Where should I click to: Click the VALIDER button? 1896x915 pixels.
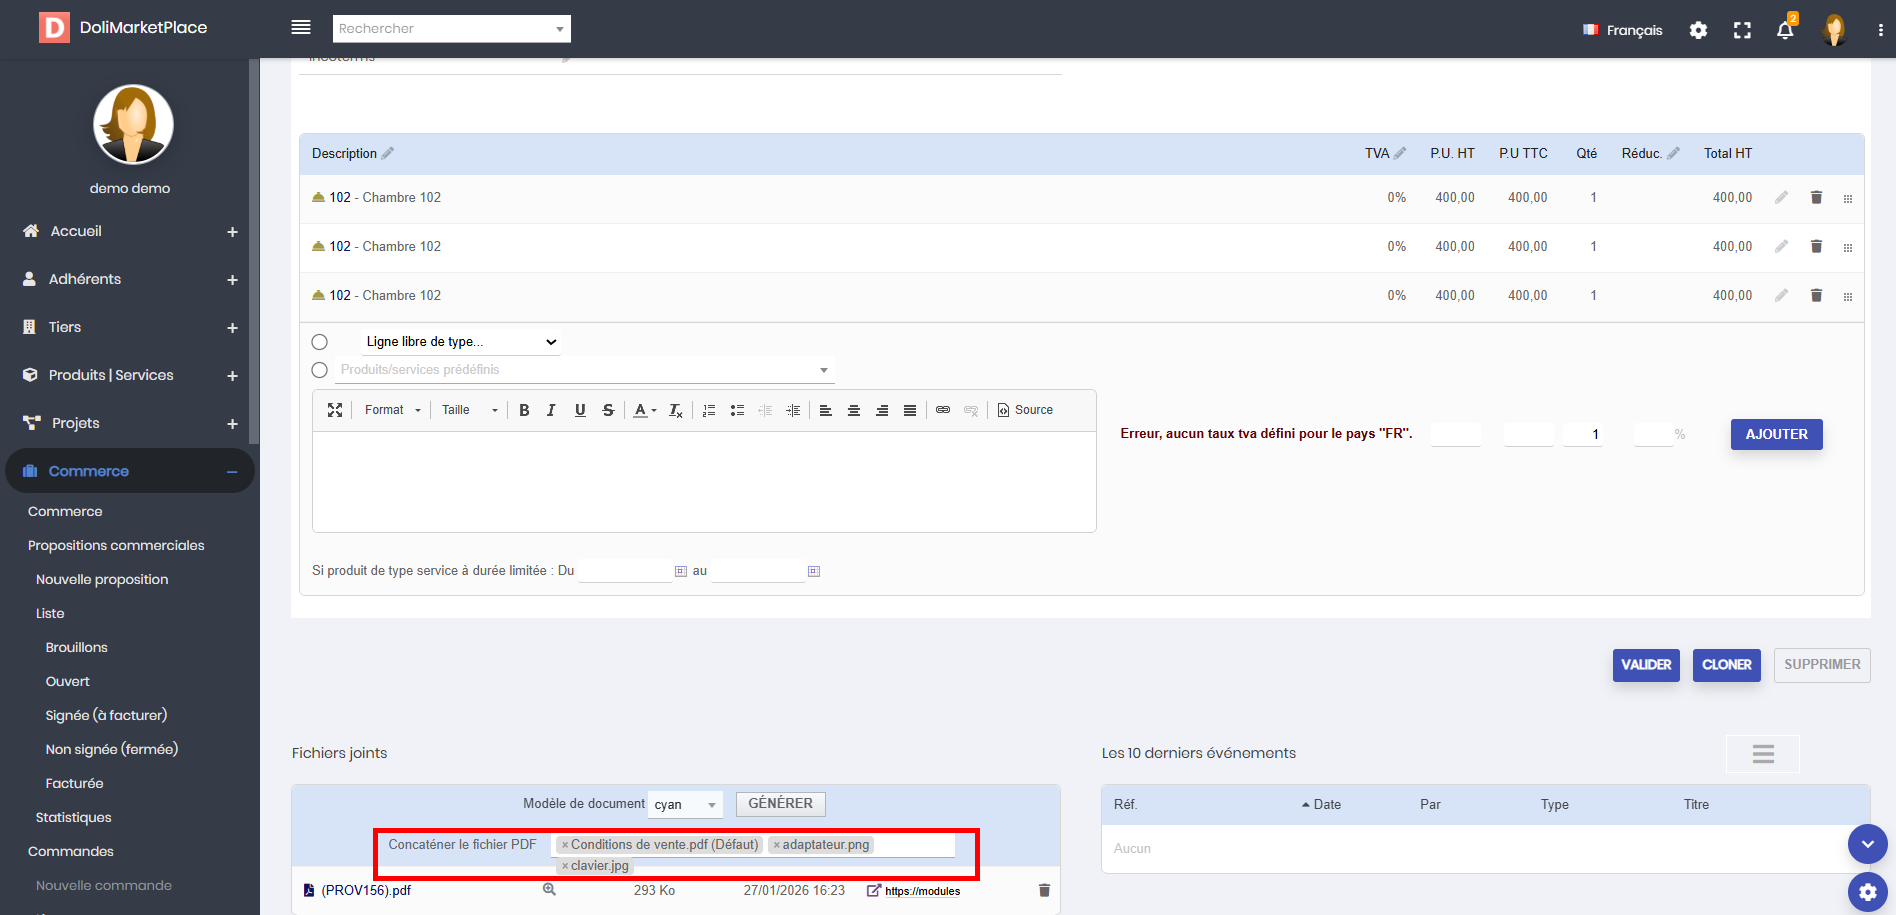(1645, 665)
